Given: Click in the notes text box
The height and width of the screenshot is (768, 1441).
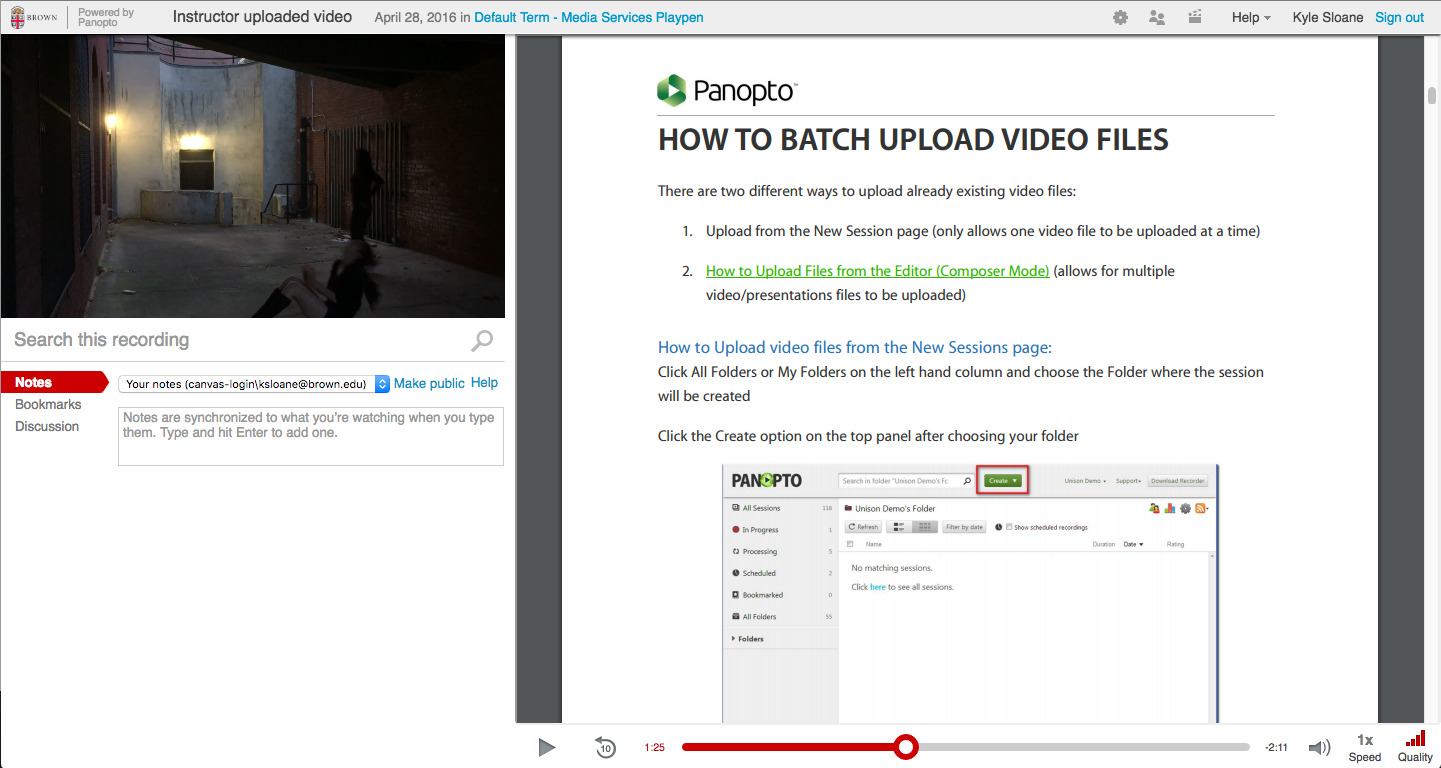Looking at the screenshot, I should pyautogui.click(x=311, y=436).
